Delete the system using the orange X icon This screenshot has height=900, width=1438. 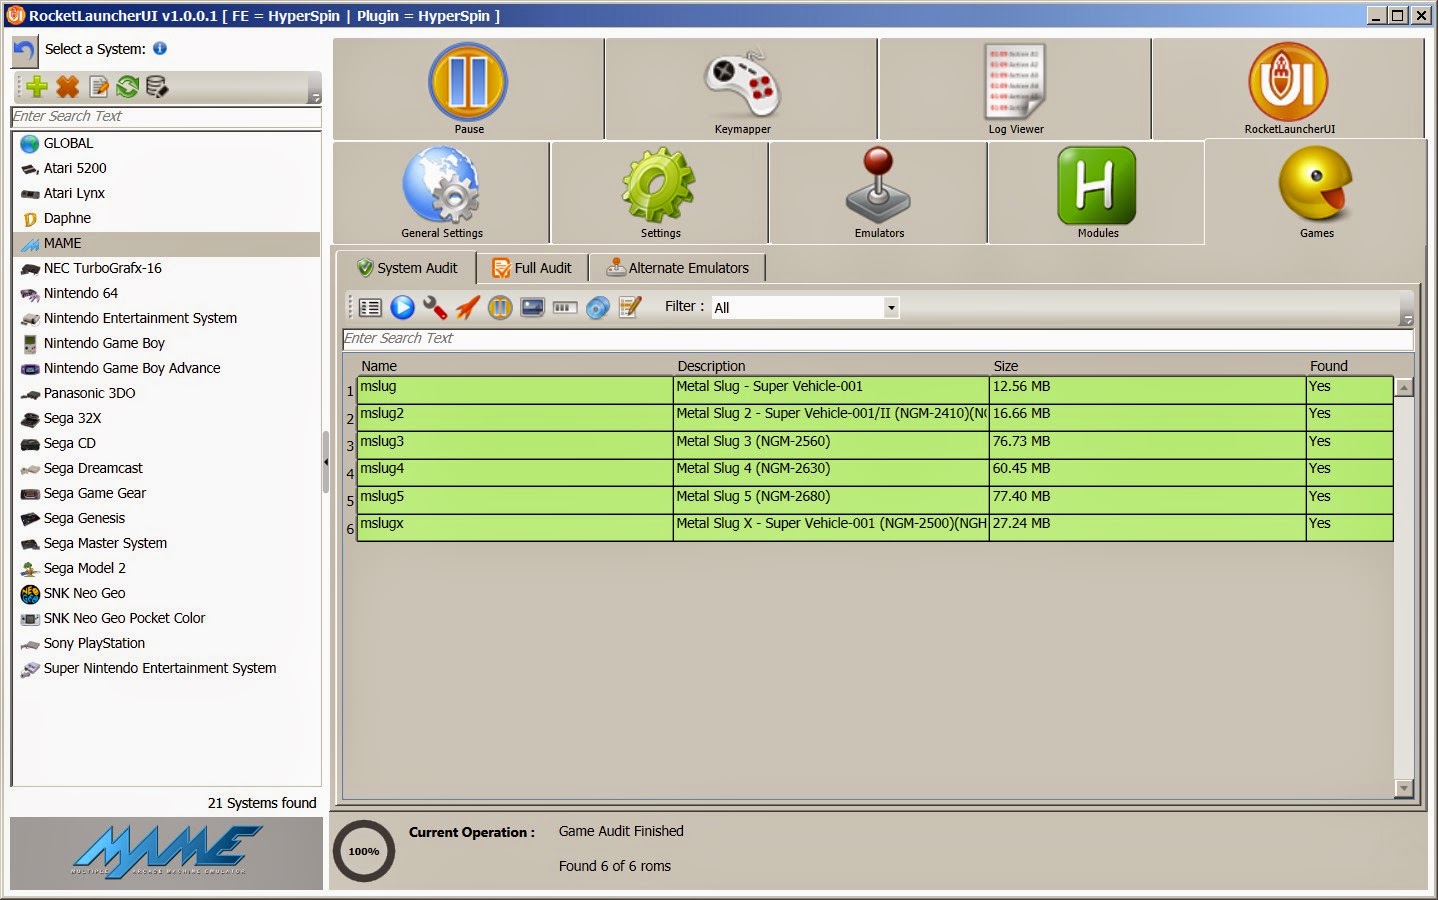tap(67, 87)
